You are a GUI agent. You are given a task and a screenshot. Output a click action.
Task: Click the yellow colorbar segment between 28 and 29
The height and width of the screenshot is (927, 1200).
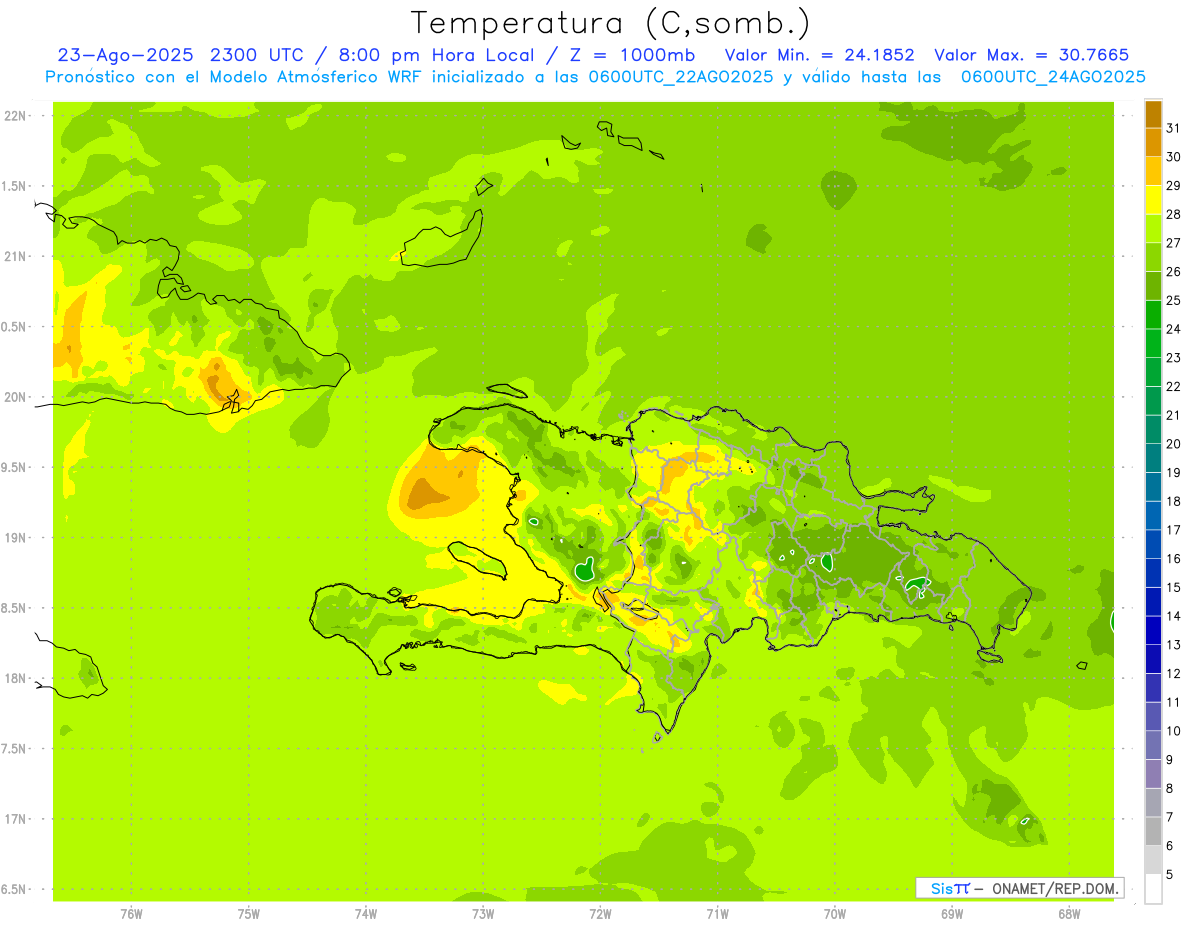(x=1153, y=200)
